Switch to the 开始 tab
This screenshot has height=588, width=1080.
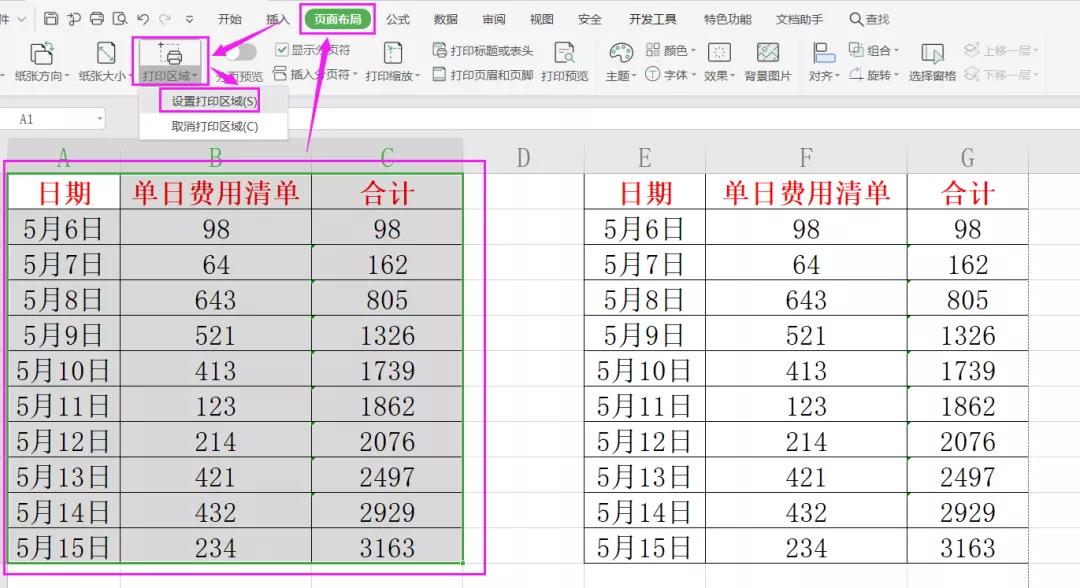[x=229, y=19]
